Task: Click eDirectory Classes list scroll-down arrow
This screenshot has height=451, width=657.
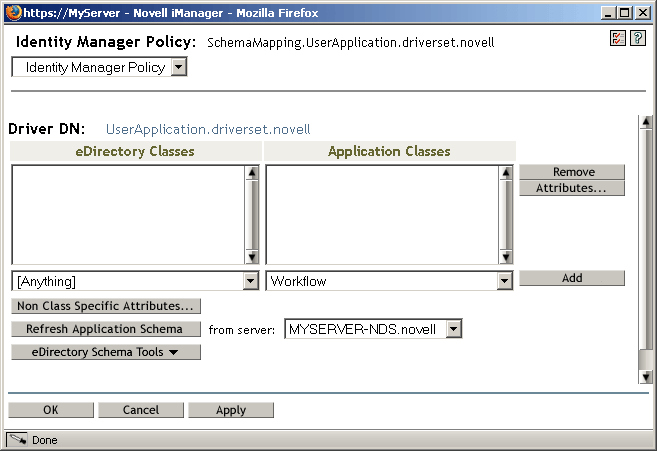Action: [252, 257]
